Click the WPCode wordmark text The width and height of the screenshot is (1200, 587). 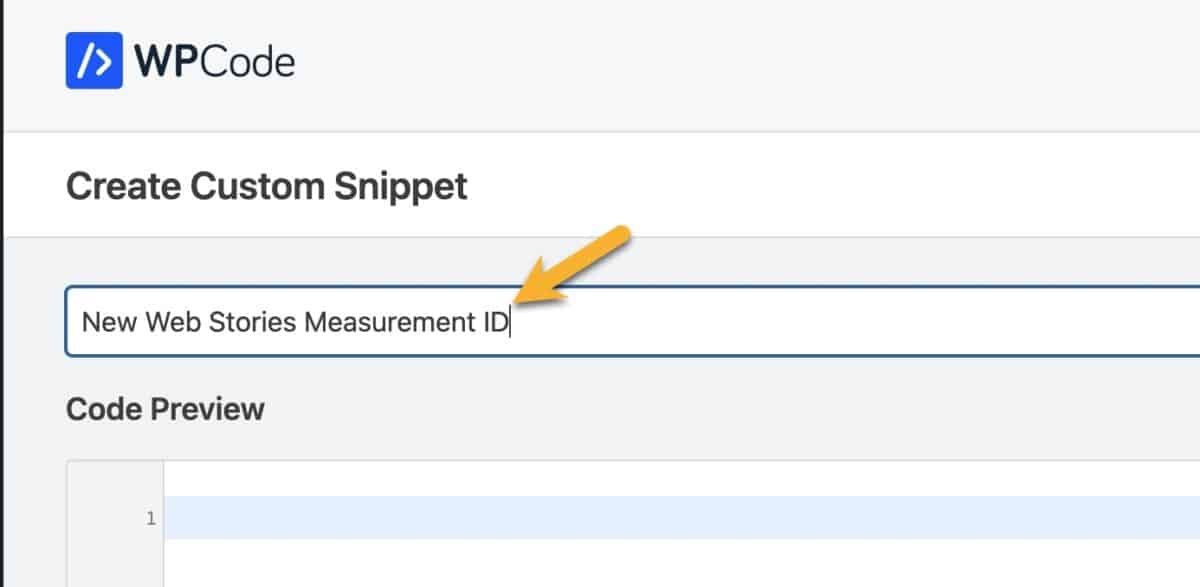(x=215, y=60)
